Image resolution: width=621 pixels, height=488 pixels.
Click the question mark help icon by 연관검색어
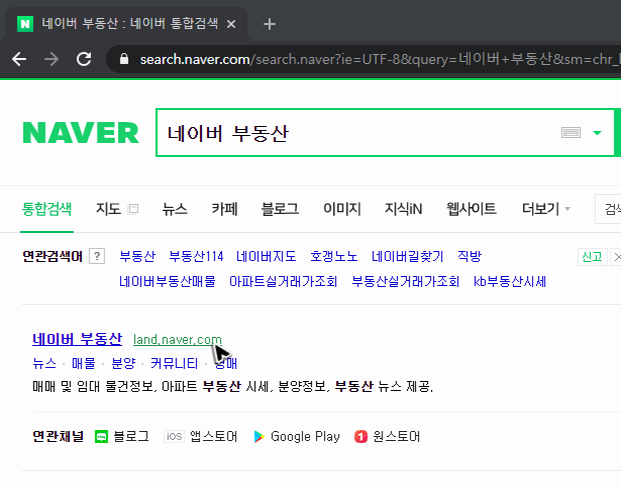(97, 256)
